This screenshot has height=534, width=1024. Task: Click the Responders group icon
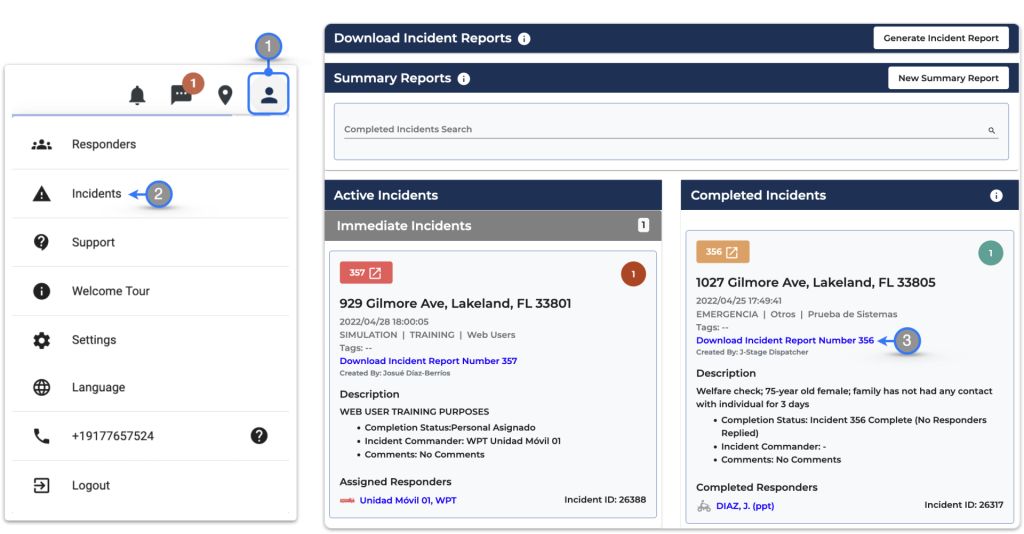(x=42, y=144)
